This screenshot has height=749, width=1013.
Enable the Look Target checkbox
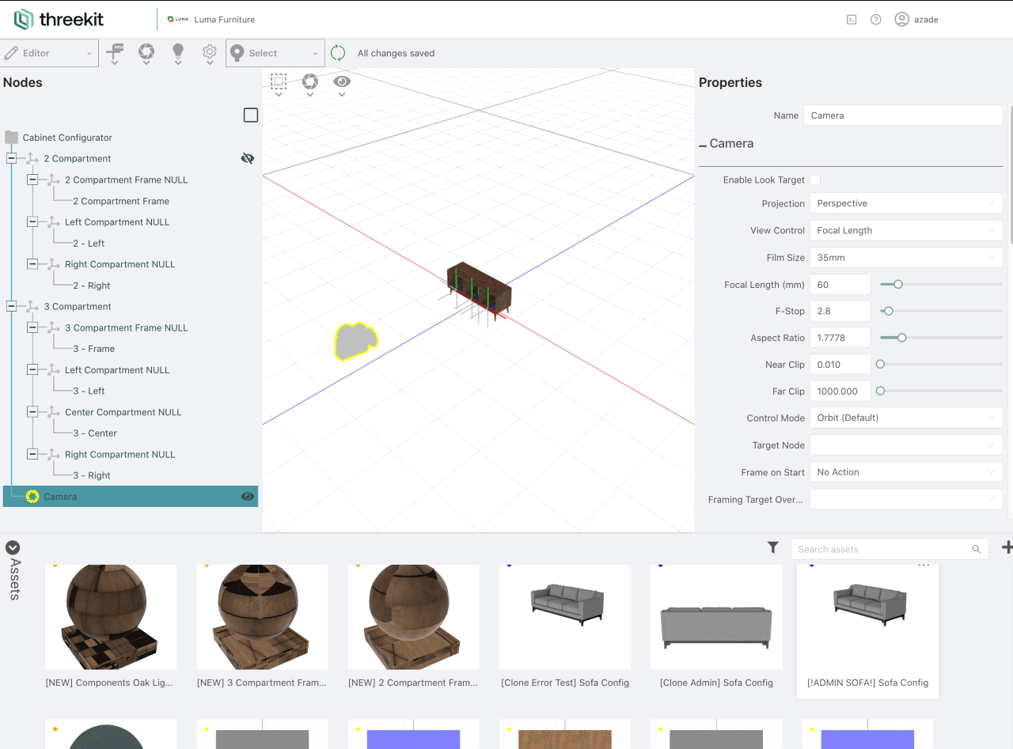point(815,180)
